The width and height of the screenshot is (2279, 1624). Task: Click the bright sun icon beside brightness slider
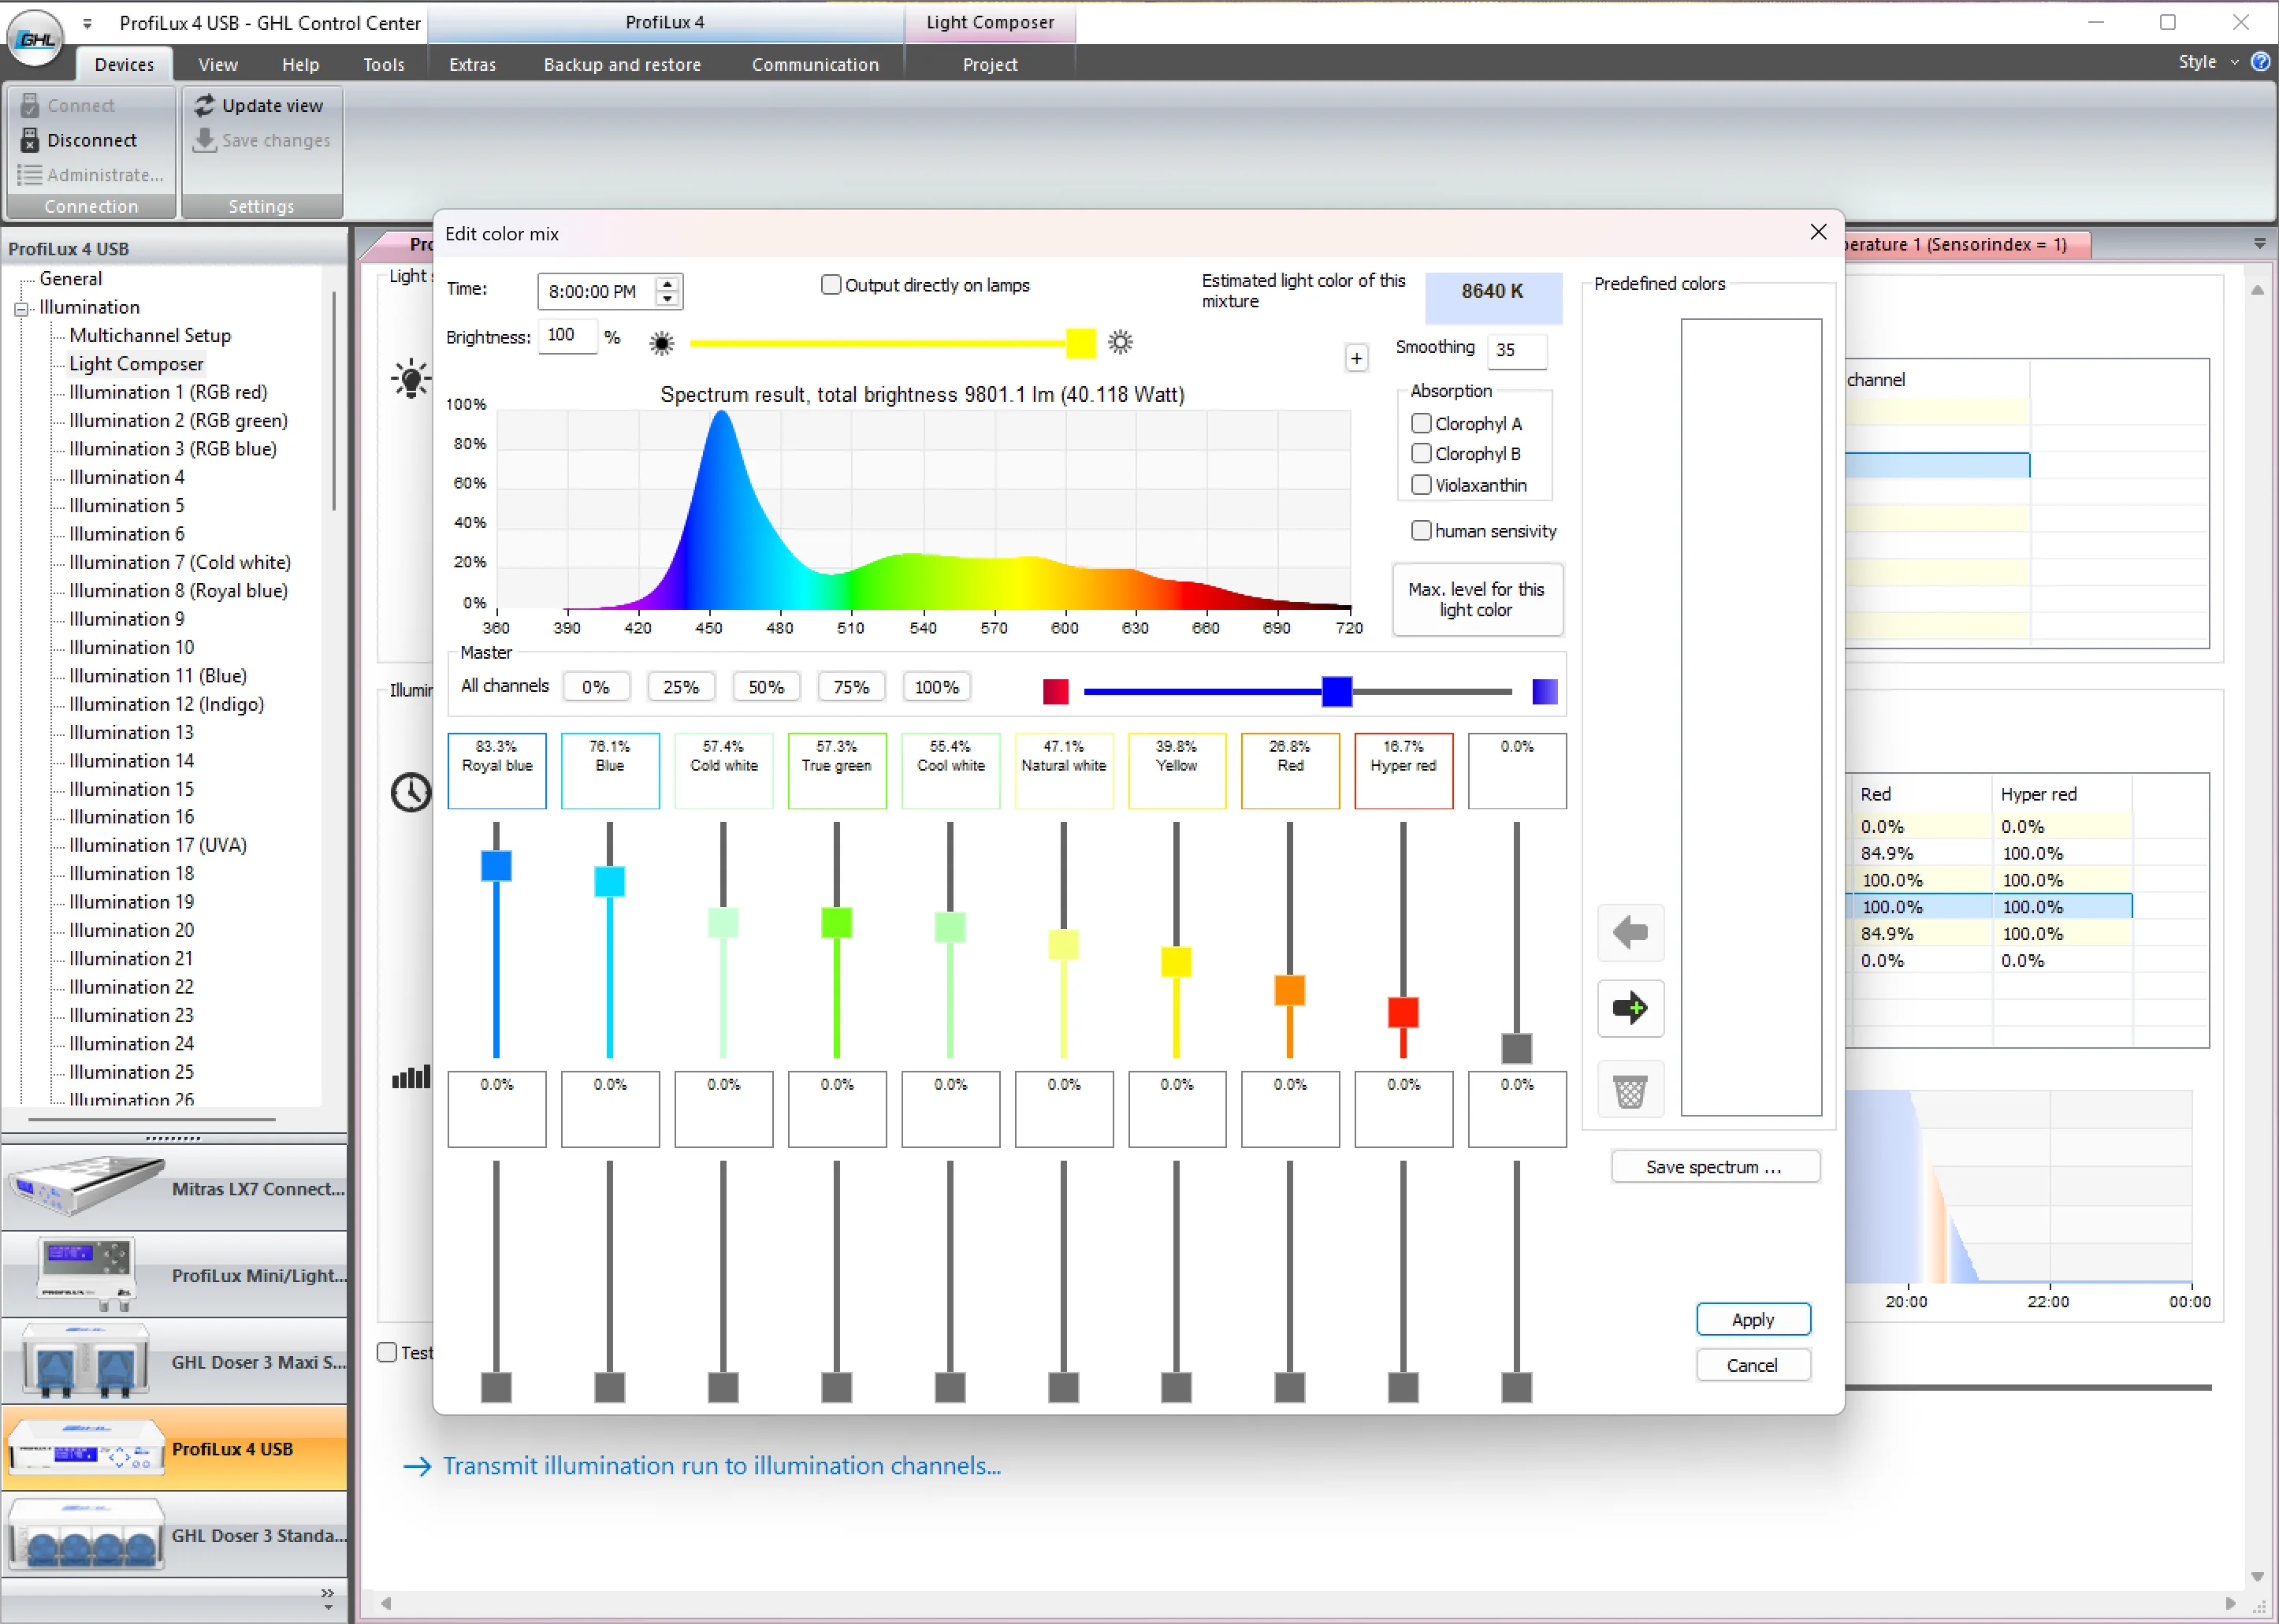click(1120, 342)
